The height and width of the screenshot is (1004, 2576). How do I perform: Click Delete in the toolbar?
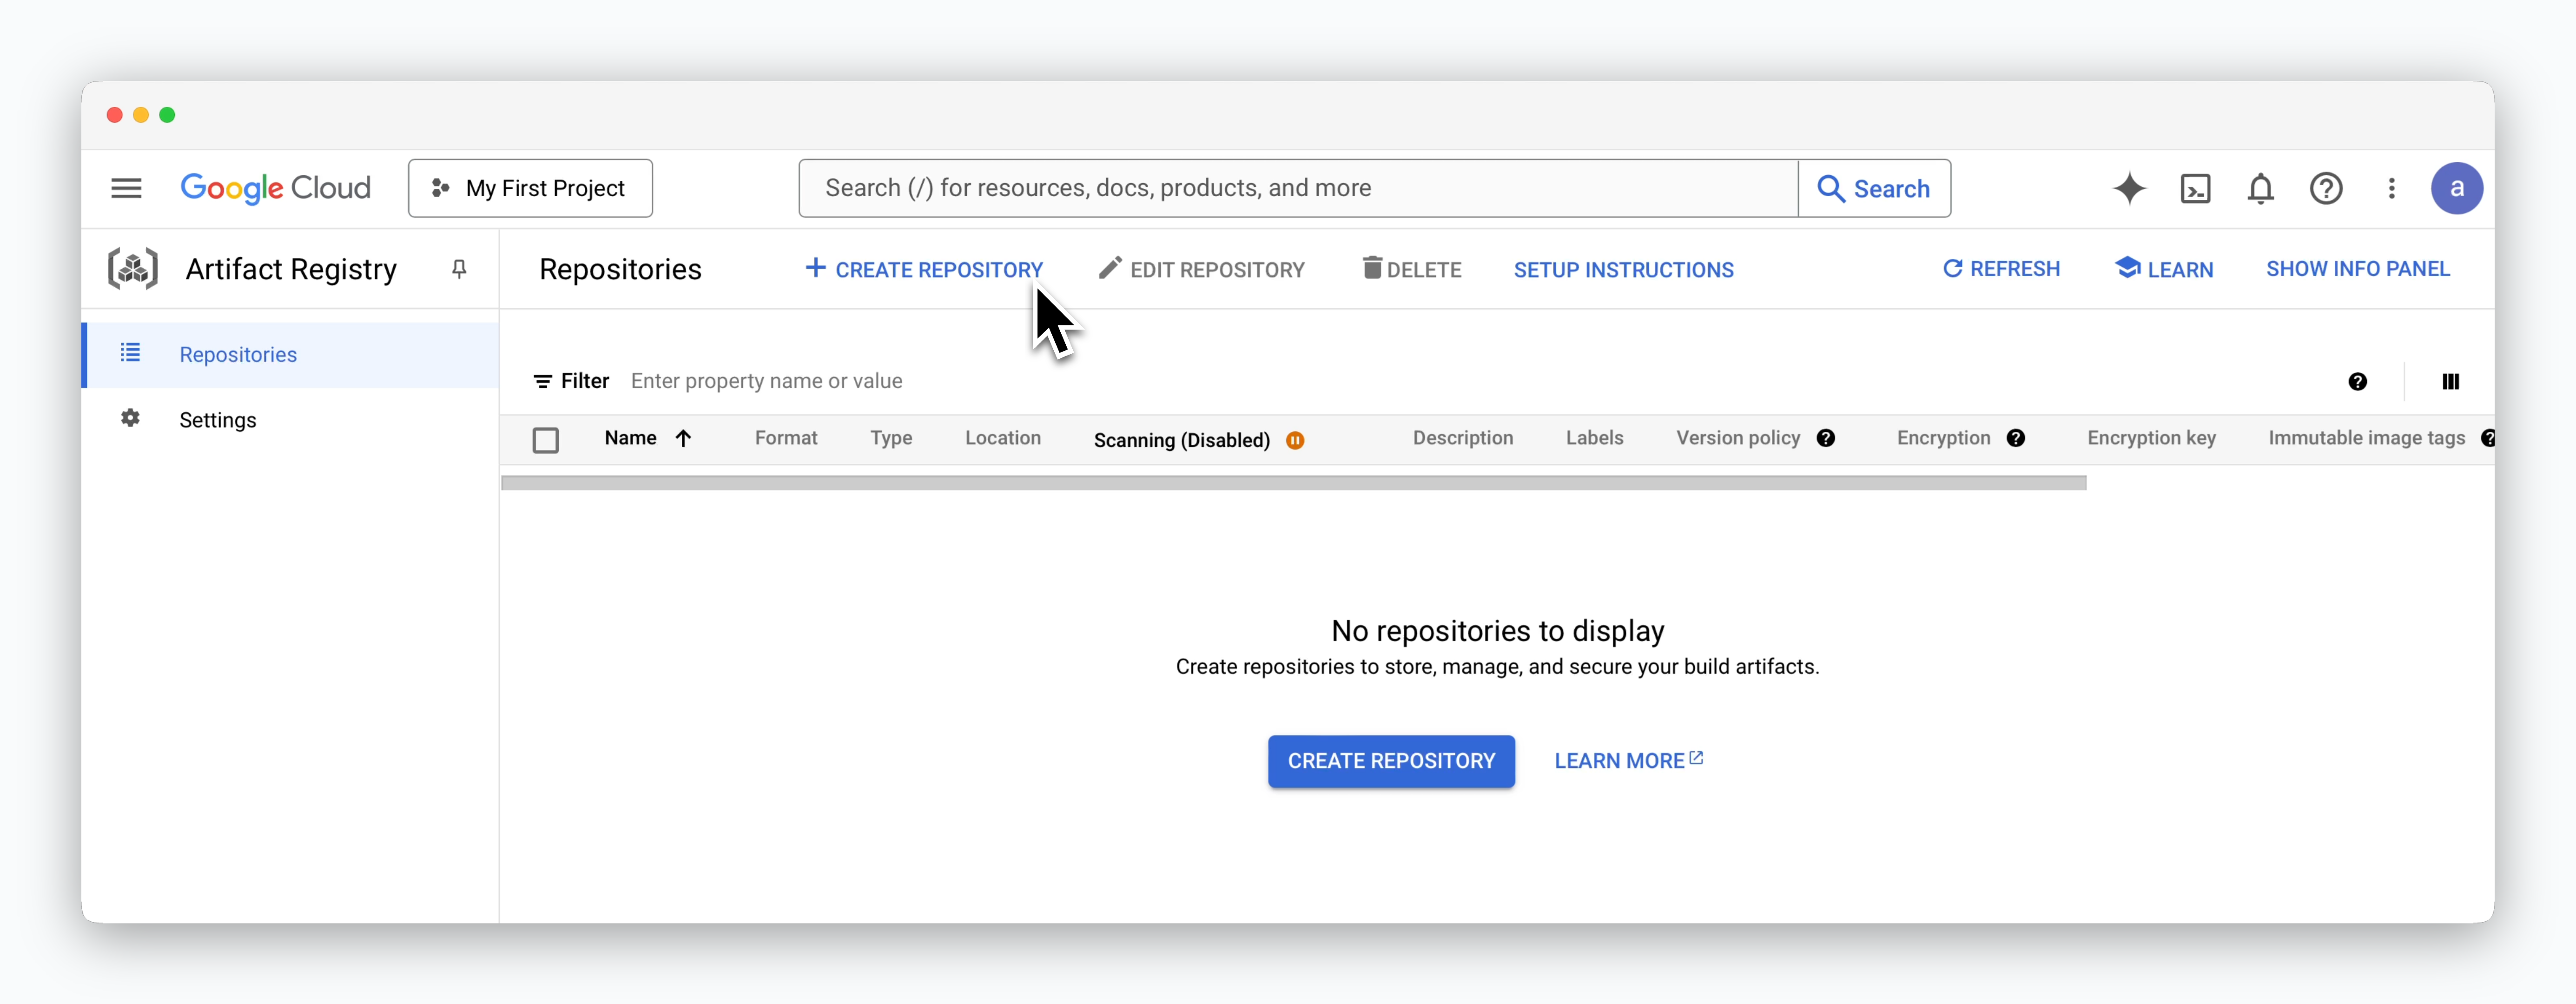tap(1411, 269)
